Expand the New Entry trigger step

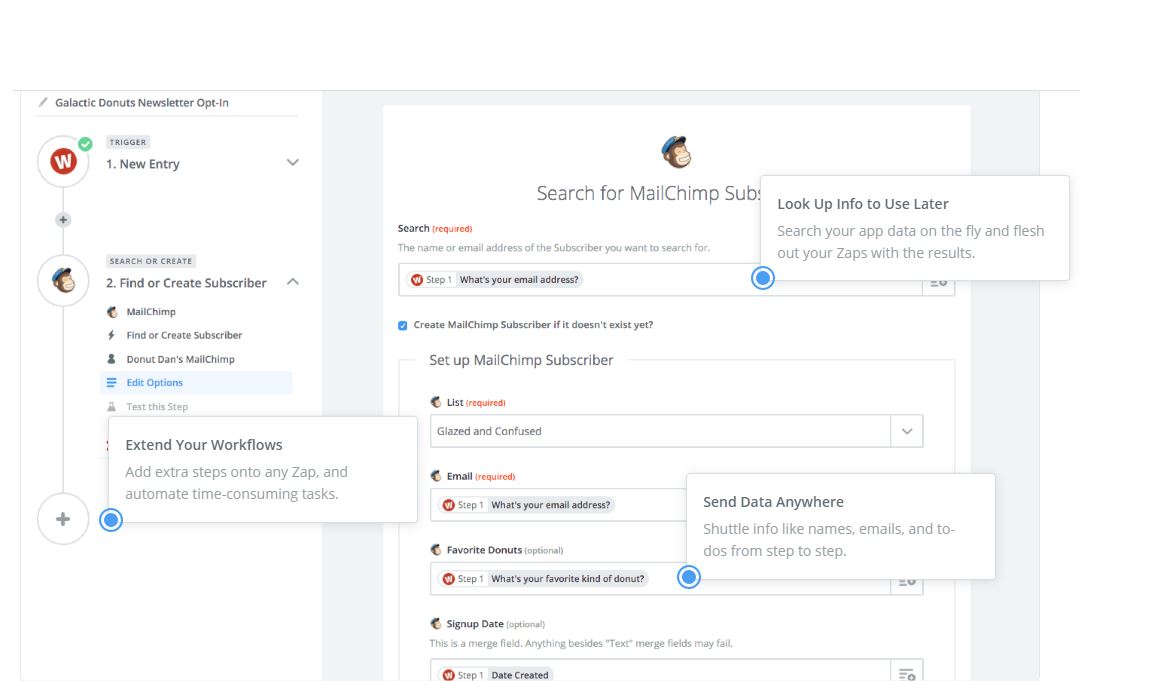coord(292,162)
